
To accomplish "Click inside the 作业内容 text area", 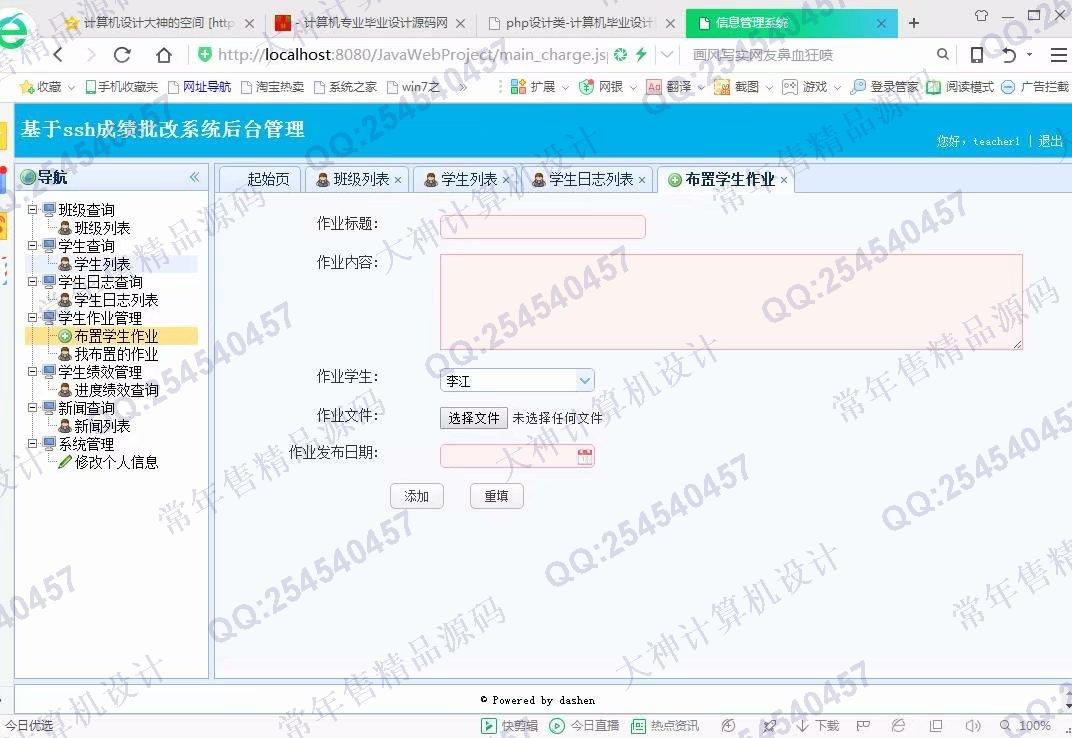I will [732, 302].
